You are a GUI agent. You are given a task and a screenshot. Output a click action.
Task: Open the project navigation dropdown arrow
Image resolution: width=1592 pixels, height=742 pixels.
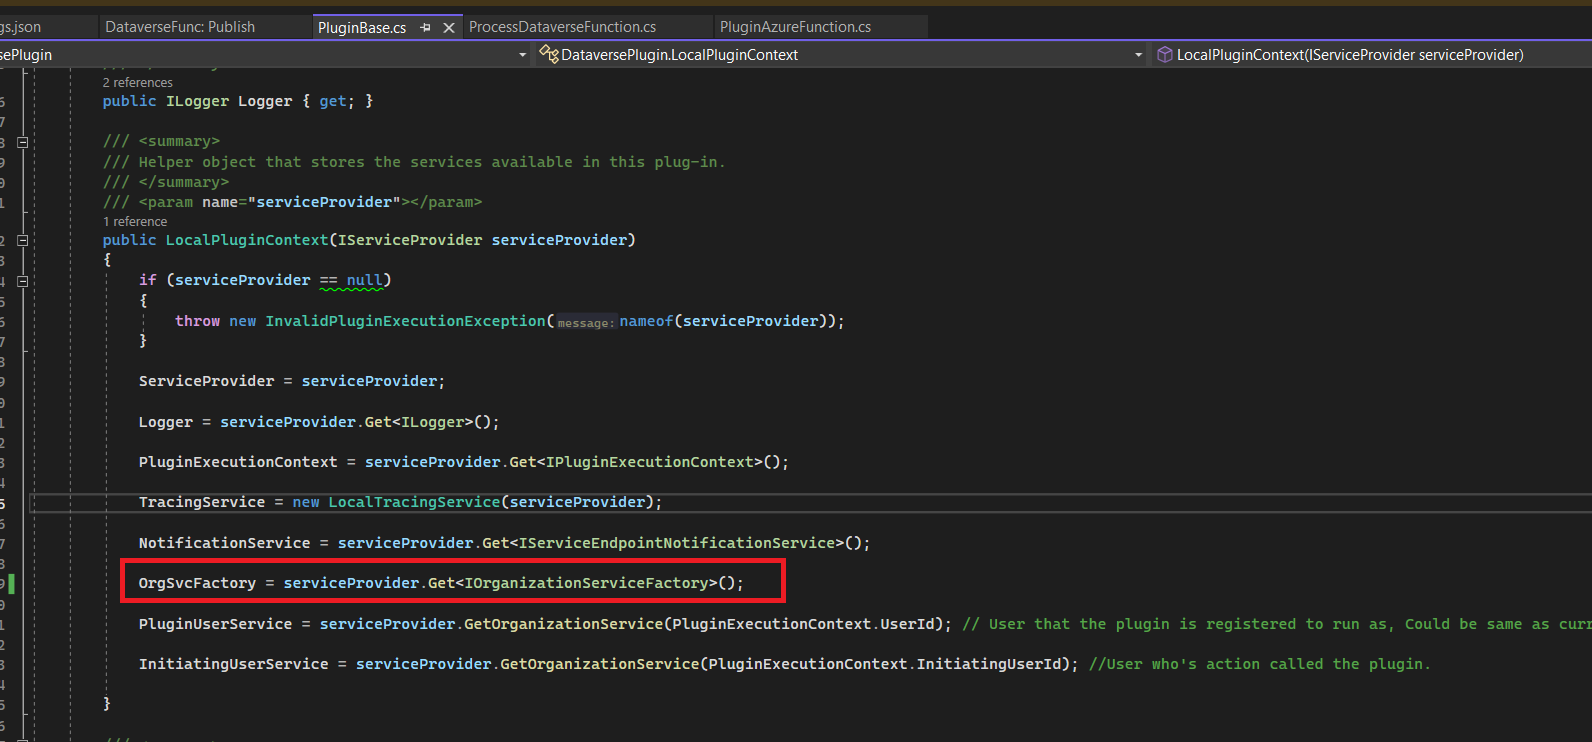[522, 55]
